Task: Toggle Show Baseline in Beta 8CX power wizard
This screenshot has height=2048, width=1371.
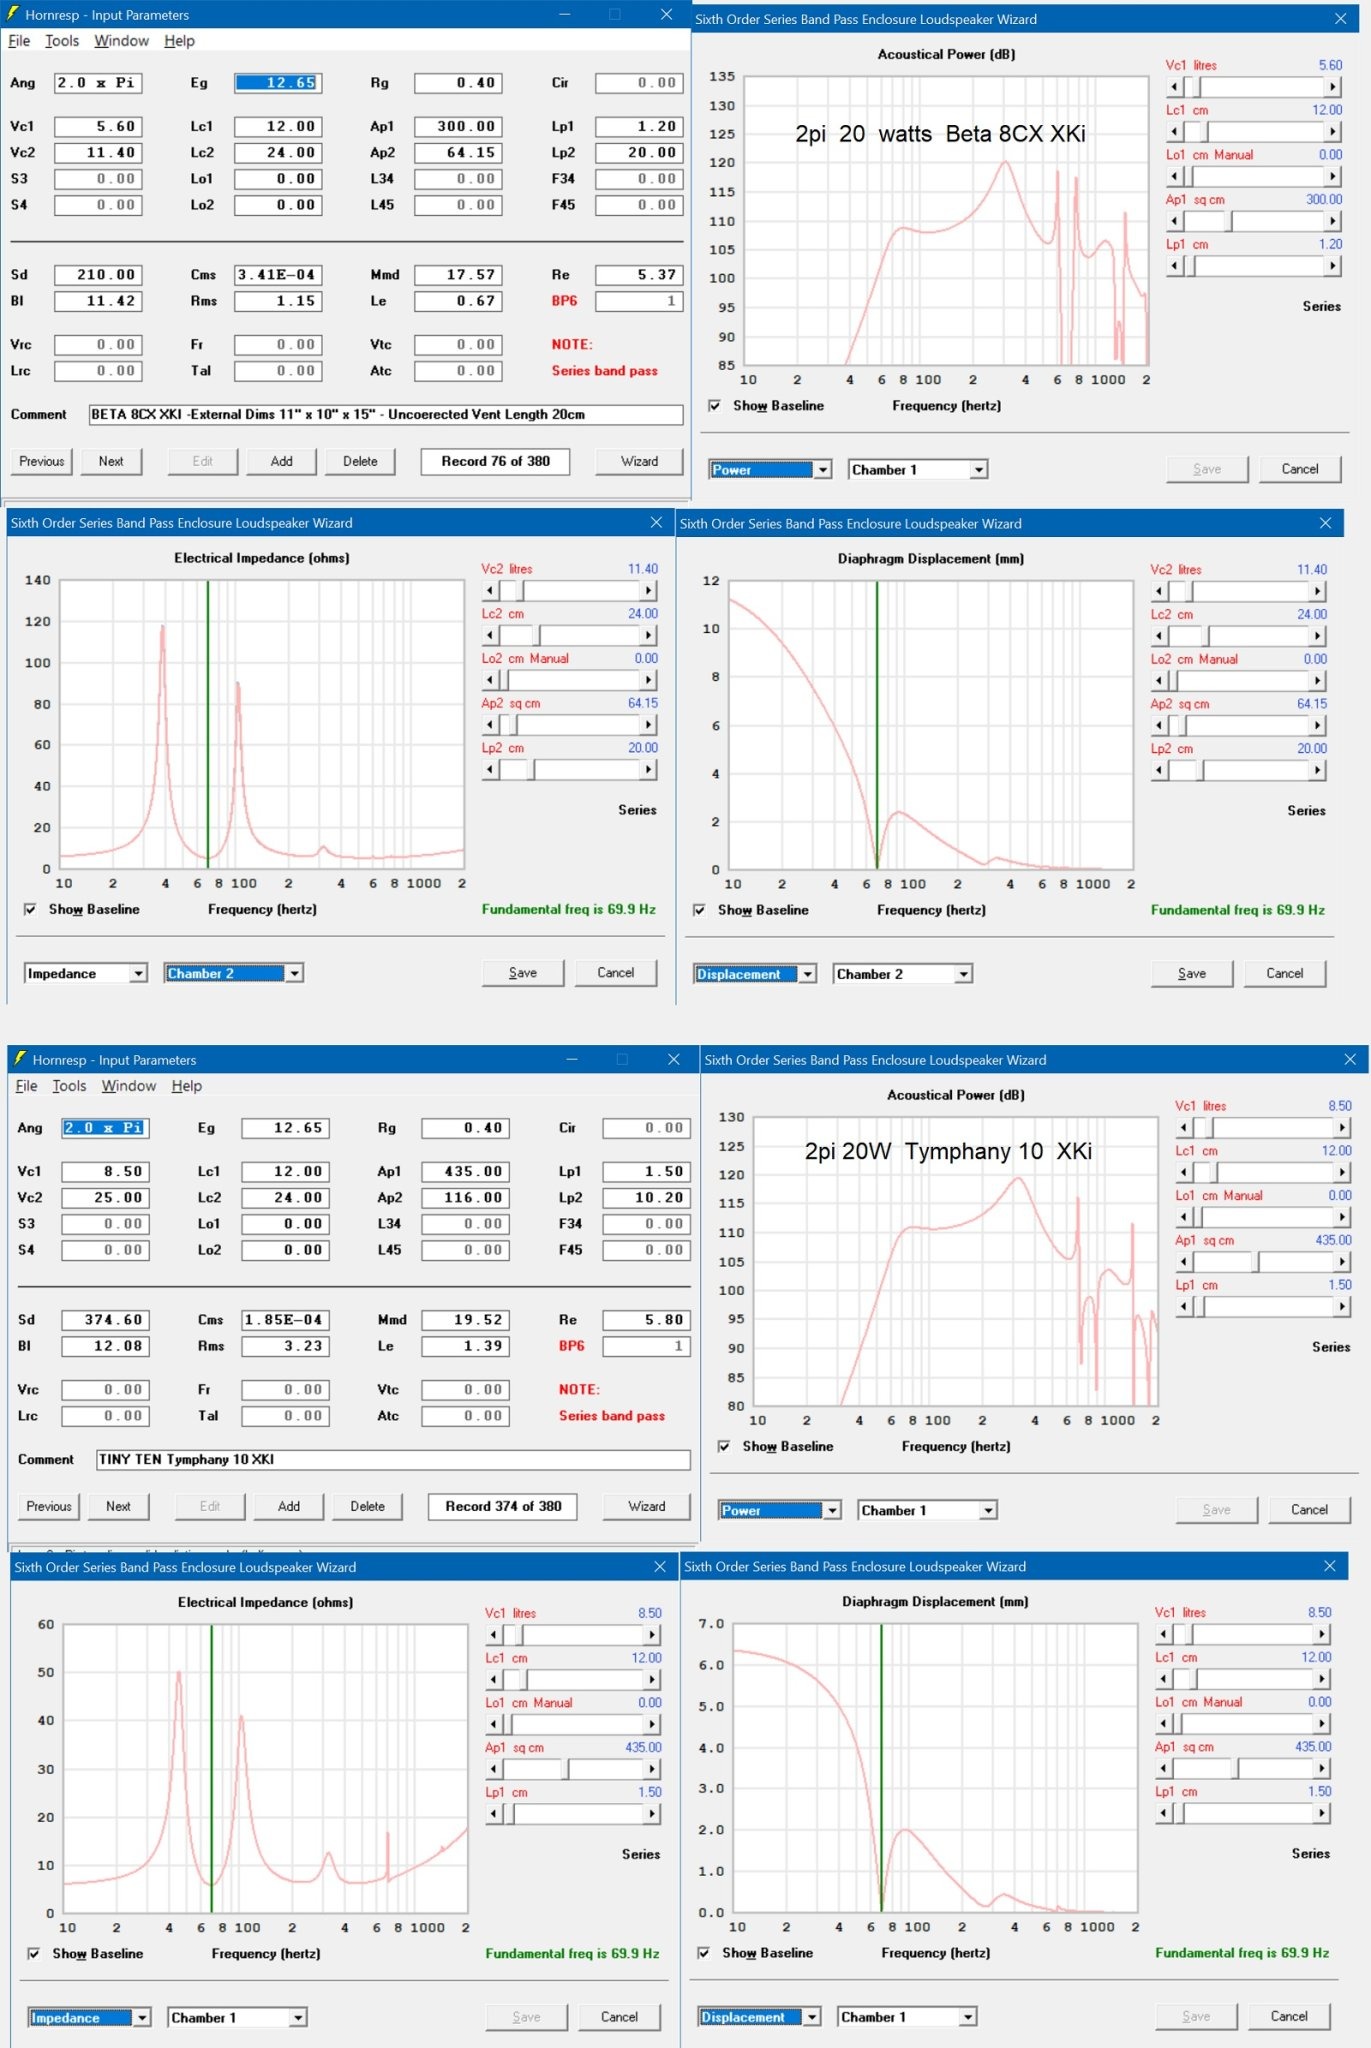Action: 715,406
